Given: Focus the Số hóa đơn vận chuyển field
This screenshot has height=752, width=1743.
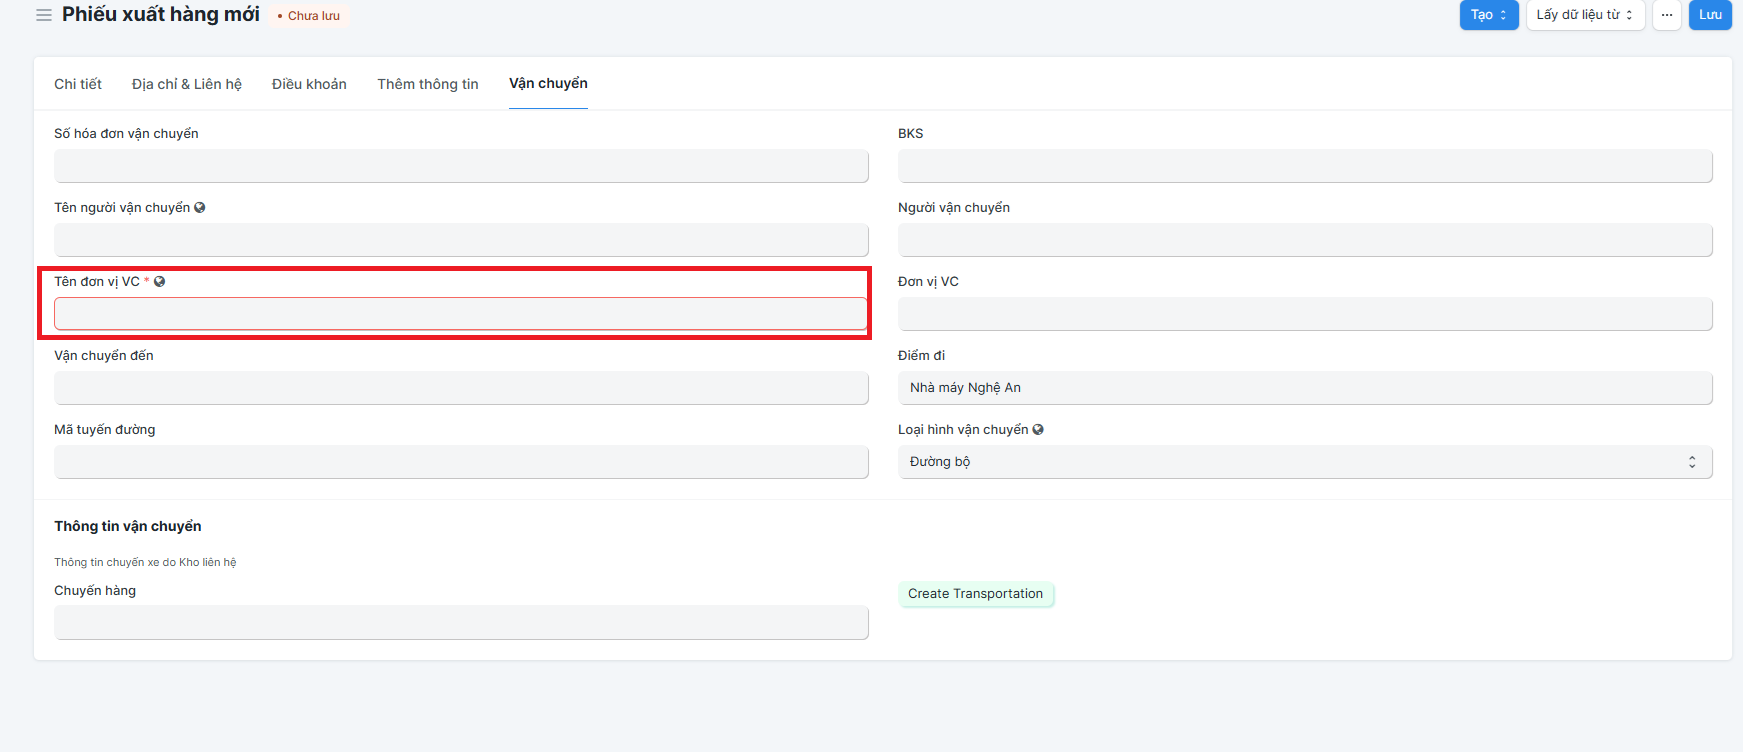Looking at the screenshot, I should (461, 166).
